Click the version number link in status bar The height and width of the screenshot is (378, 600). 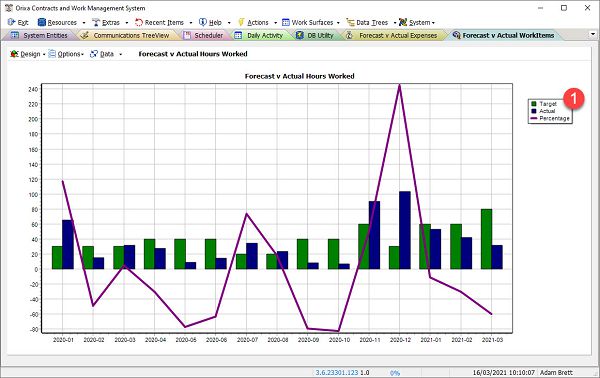point(337,372)
